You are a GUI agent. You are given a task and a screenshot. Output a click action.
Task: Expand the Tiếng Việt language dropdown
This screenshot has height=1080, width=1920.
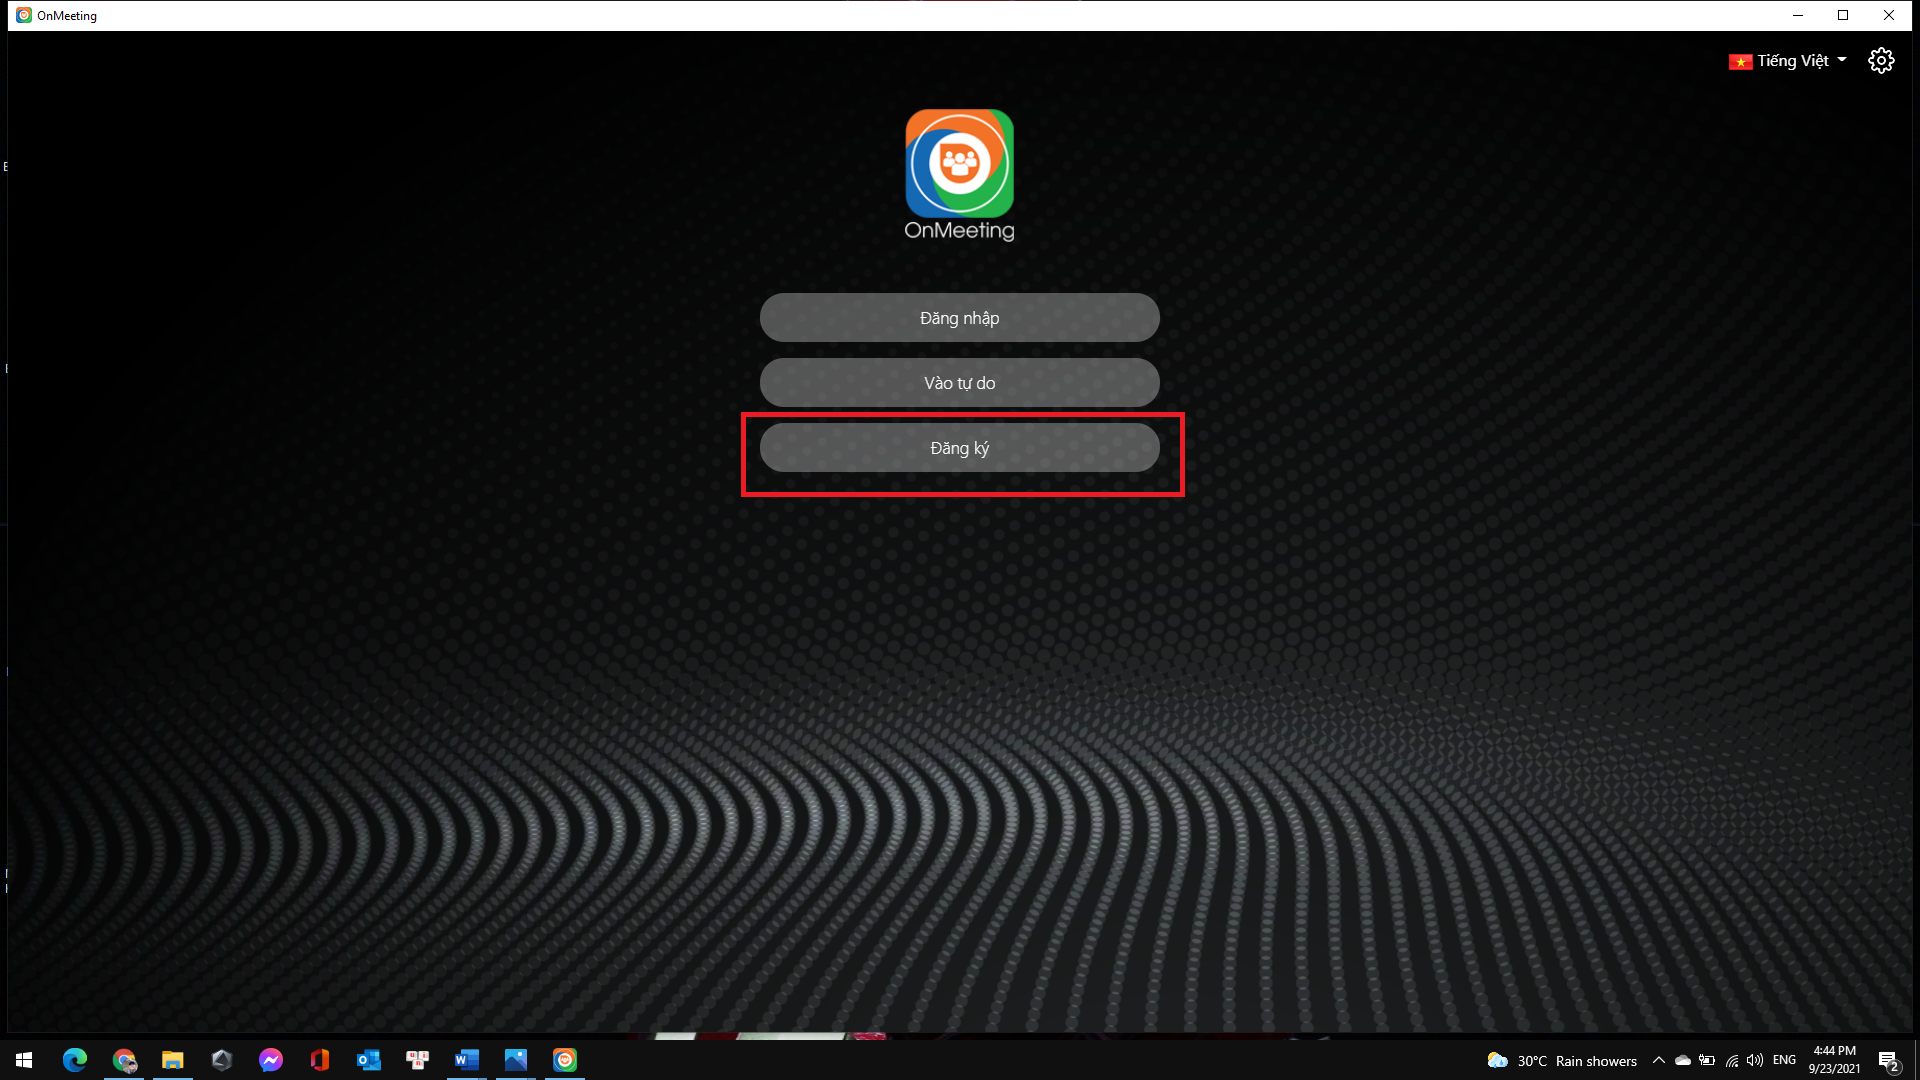(1788, 61)
